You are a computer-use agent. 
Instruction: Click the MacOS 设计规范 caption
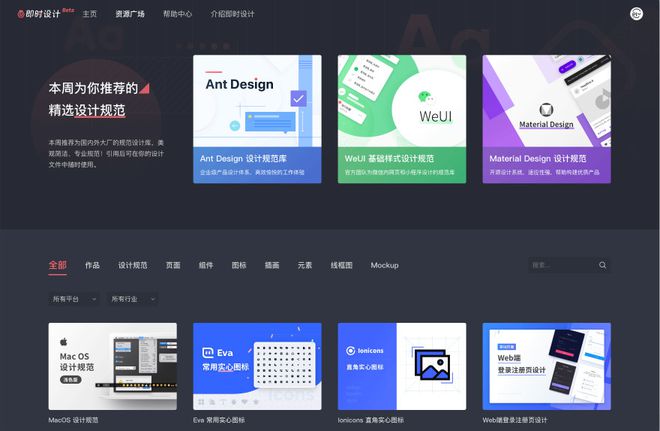pos(73,420)
